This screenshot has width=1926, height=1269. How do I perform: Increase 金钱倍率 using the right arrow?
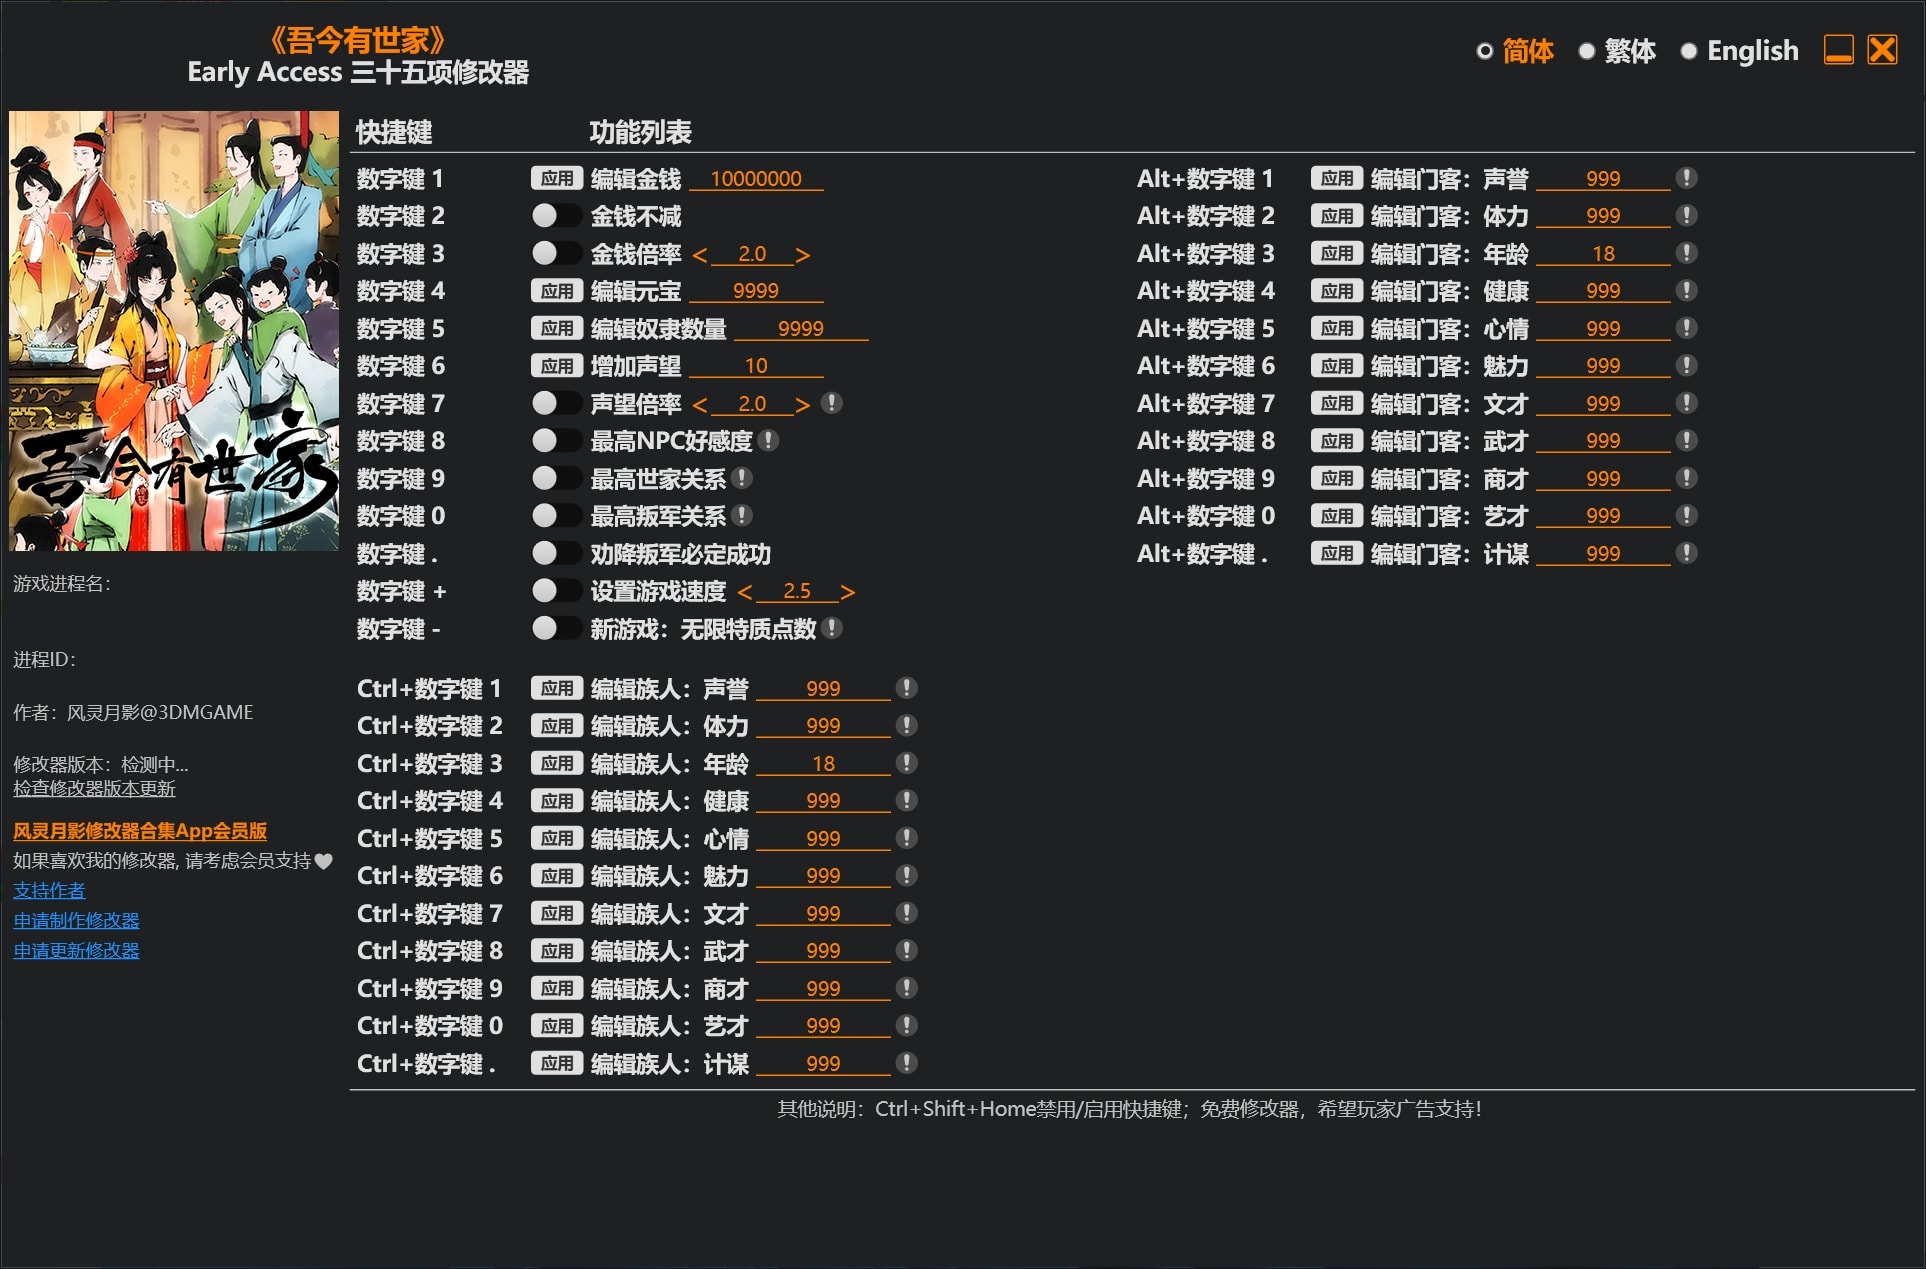(x=805, y=254)
